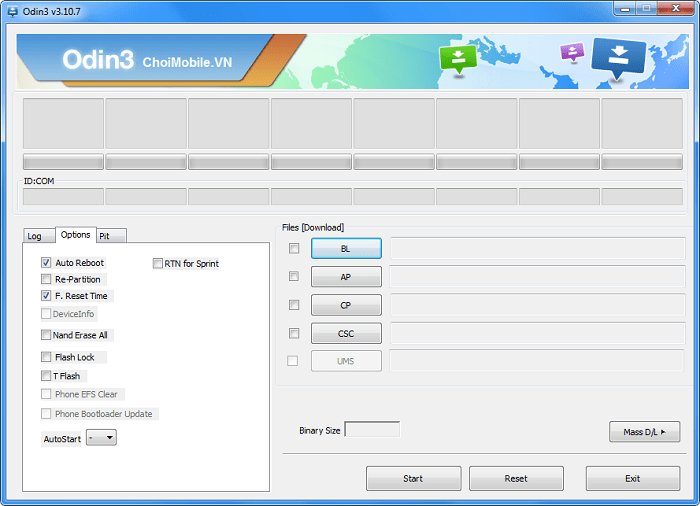
Task: Switch to the Log tab
Action: click(x=35, y=236)
